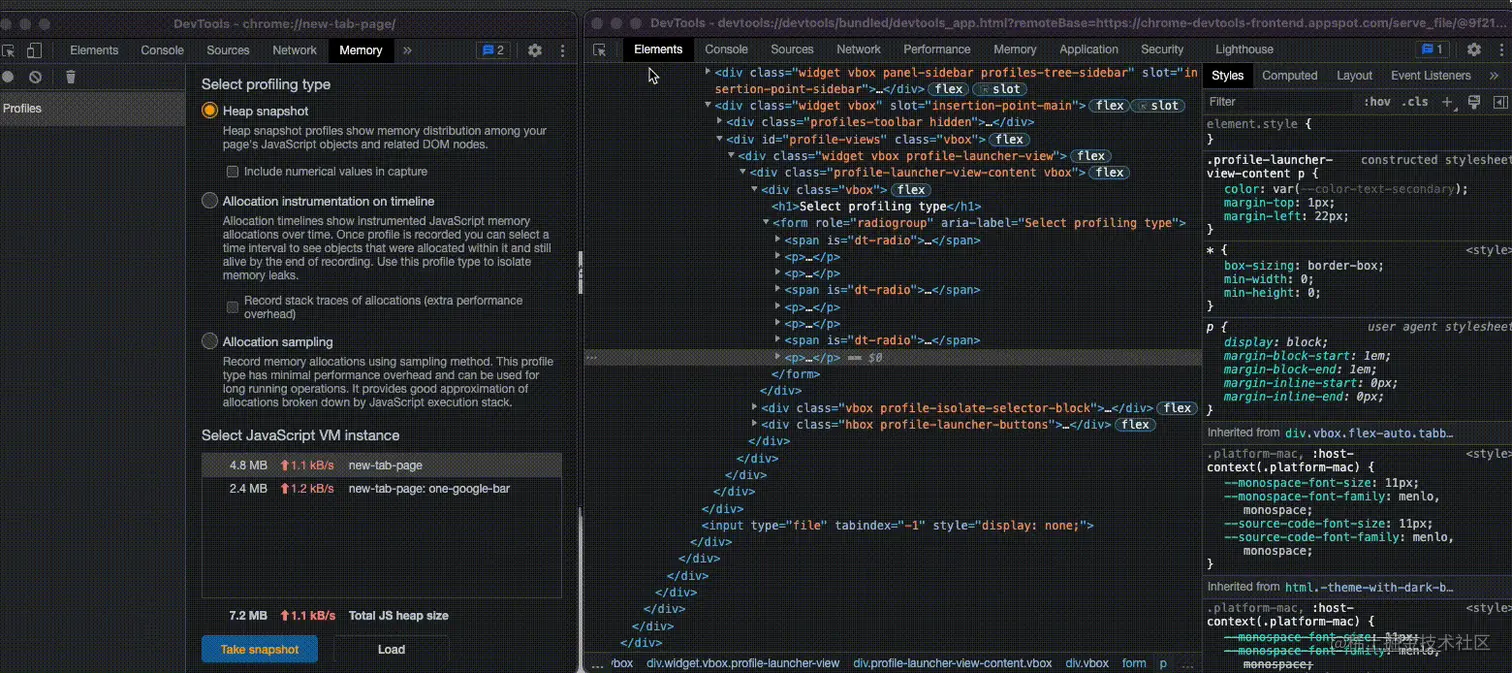Screen dimensions: 1512x673
Task: Enable Include numerical values in capture
Action: [232, 172]
